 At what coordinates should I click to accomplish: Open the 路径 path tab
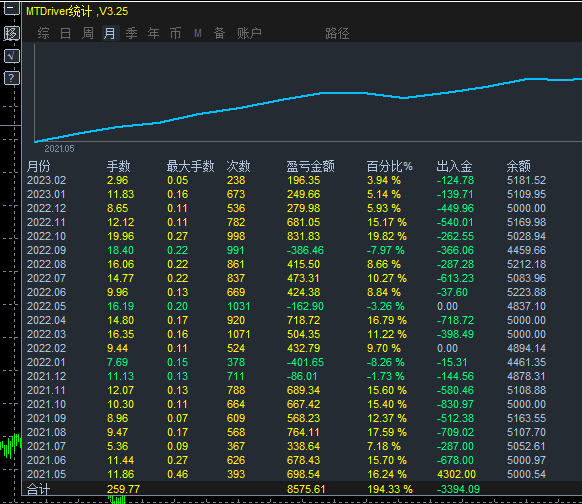(x=337, y=33)
